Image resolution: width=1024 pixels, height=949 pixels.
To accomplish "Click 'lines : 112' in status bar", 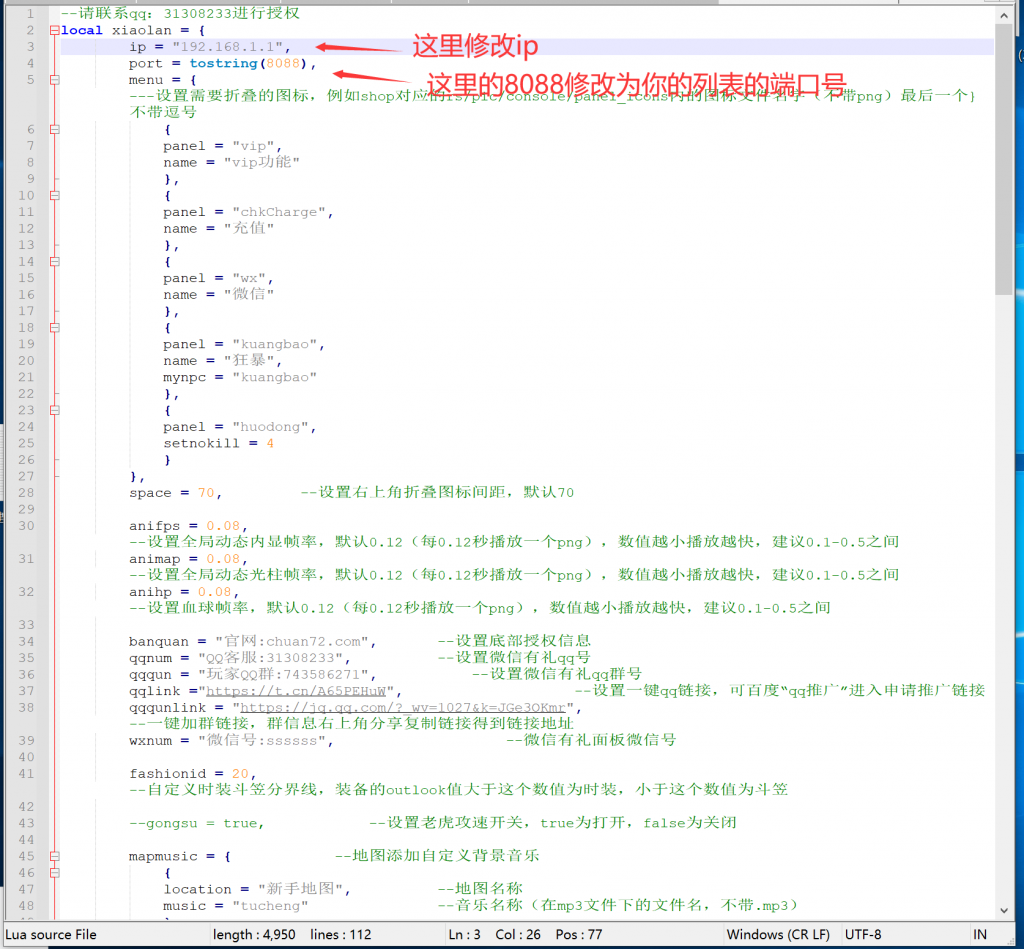I will click(x=340, y=935).
